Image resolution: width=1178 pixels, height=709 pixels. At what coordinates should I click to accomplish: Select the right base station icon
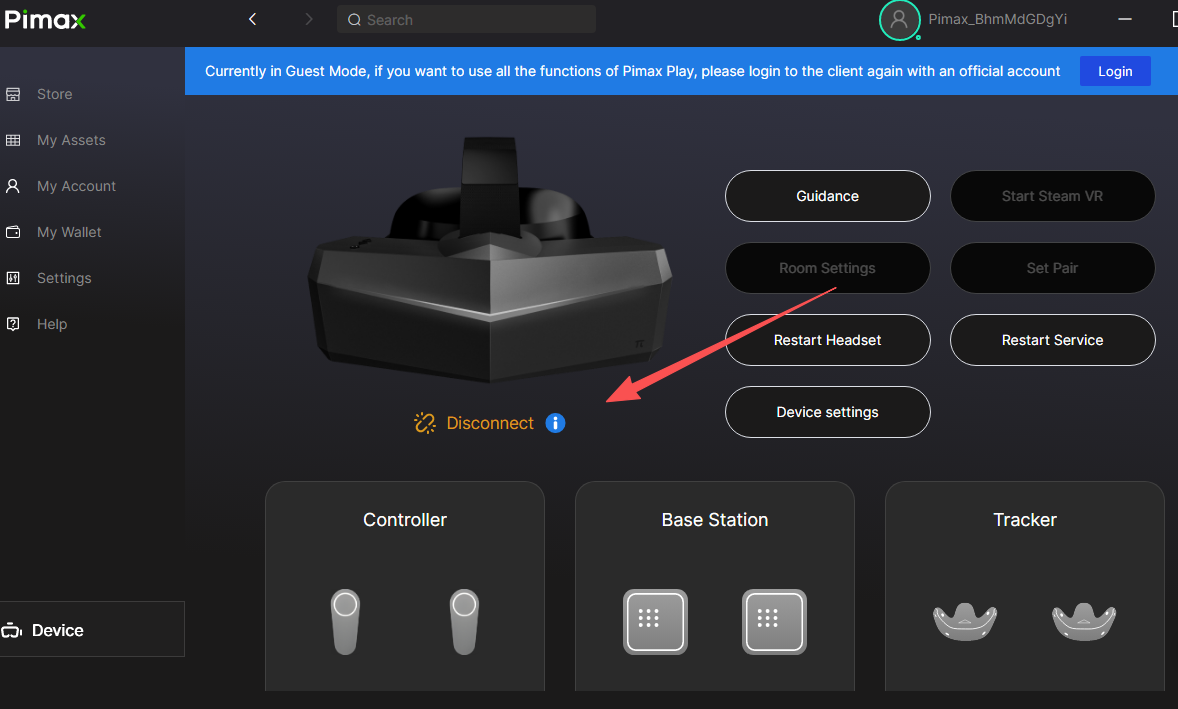coord(774,622)
